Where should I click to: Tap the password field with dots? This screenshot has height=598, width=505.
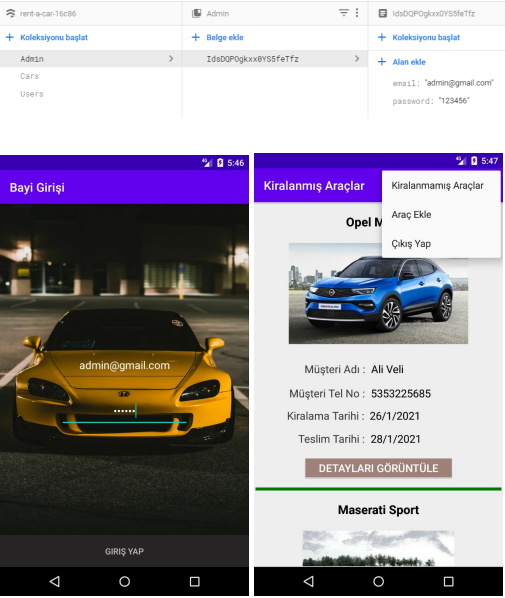pyautogui.click(x=124, y=411)
